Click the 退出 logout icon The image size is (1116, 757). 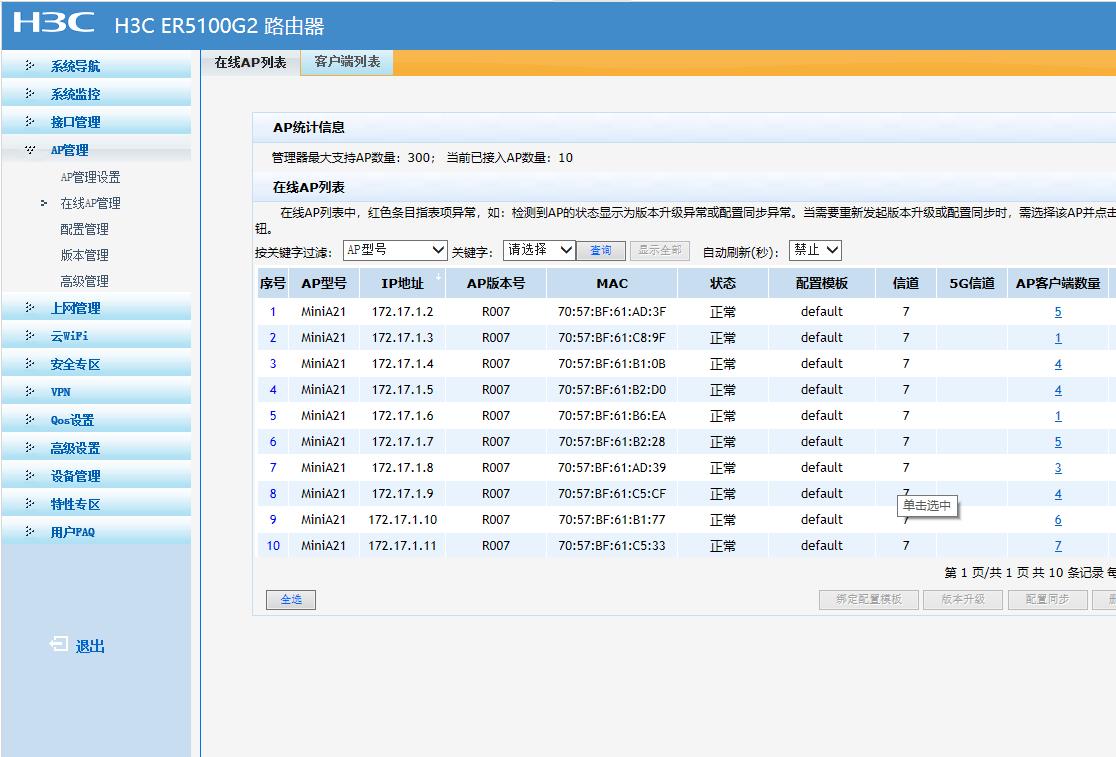pyautogui.click(x=60, y=645)
